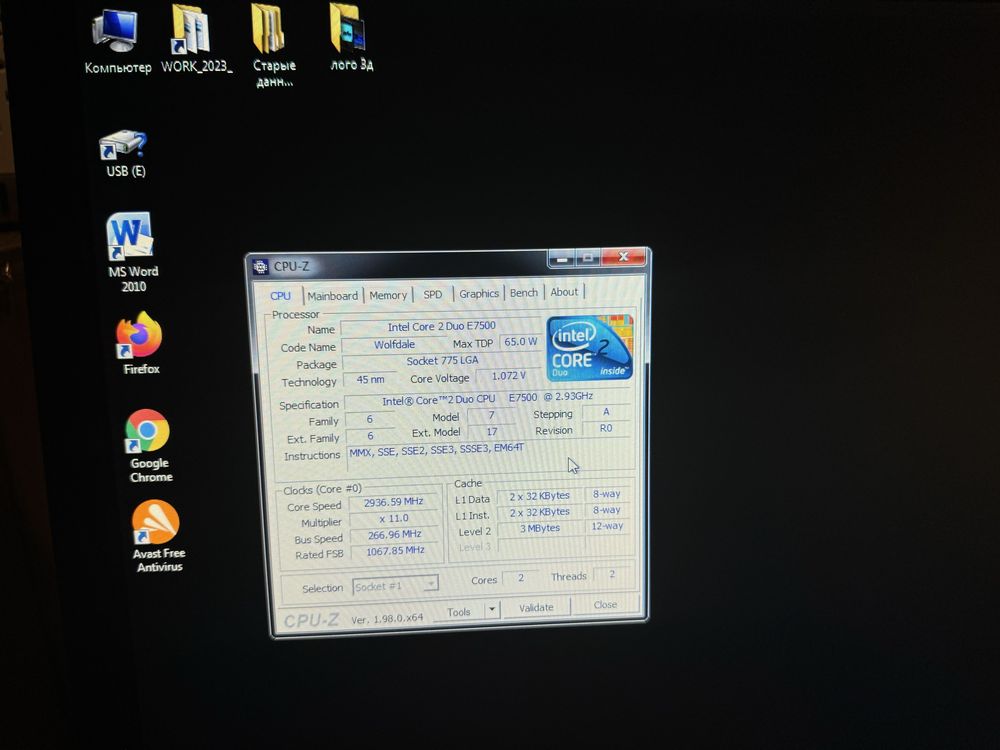Click the Ver. 1.98.0.x64 version text
This screenshot has height=750, width=1000.
(387, 619)
